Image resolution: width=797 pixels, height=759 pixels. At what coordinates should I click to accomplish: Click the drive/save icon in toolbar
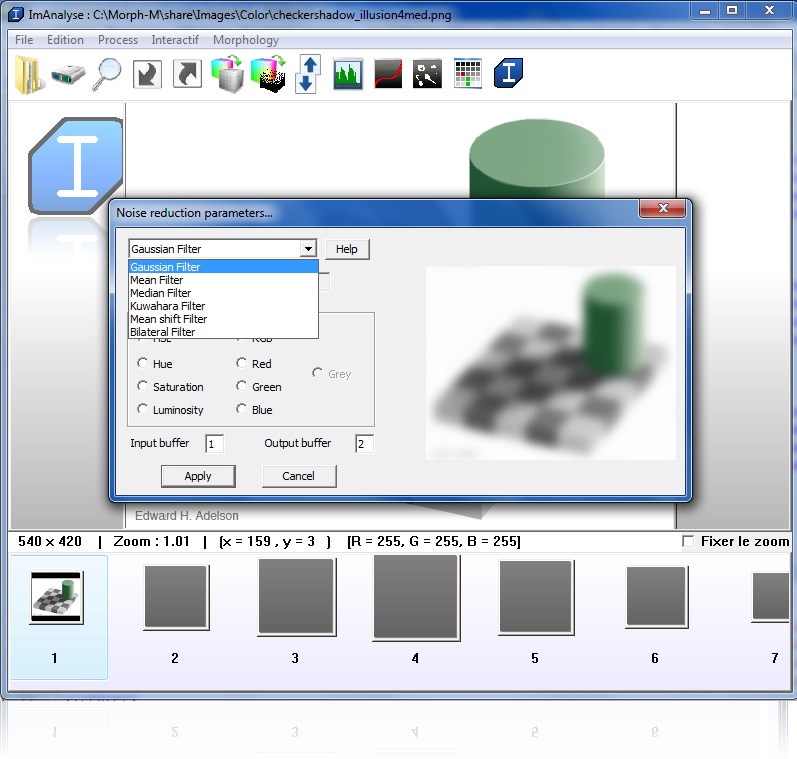click(x=68, y=74)
